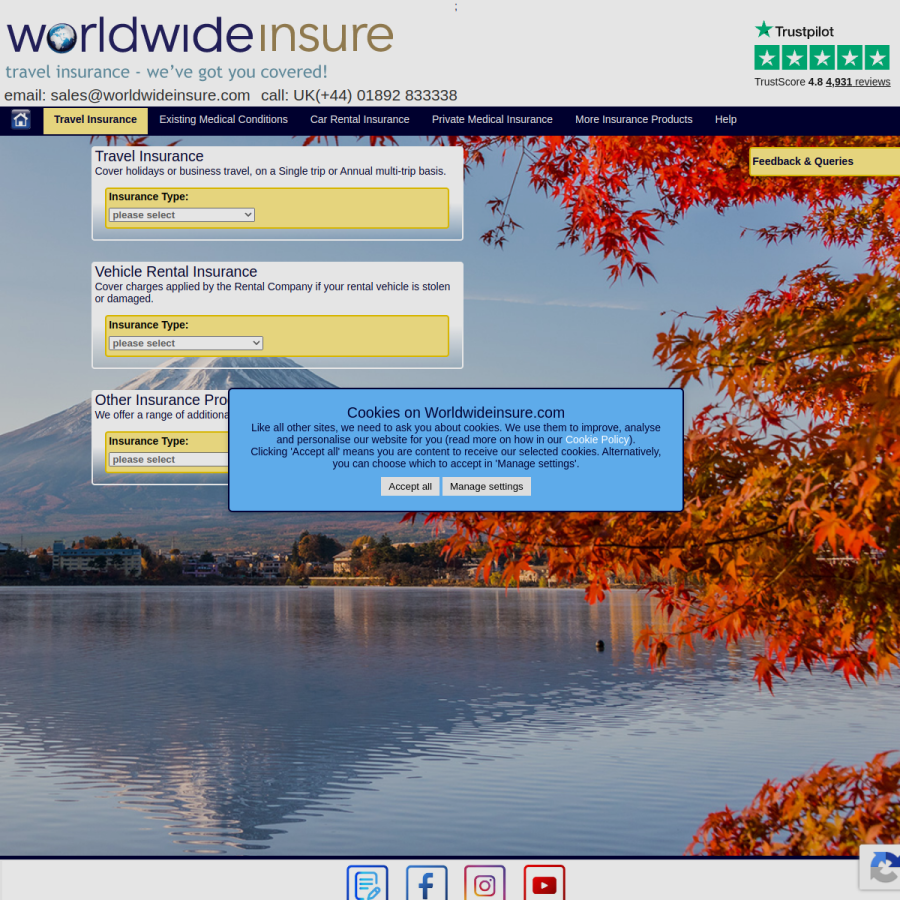
Task: Open the Help menu
Action: tap(726, 119)
